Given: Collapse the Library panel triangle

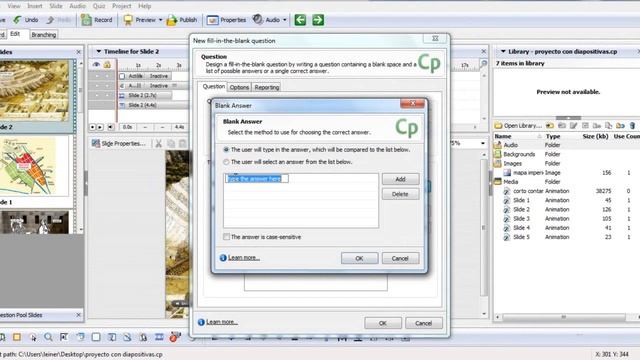Looking at the screenshot, I should pyautogui.click(x=503, y=51).
